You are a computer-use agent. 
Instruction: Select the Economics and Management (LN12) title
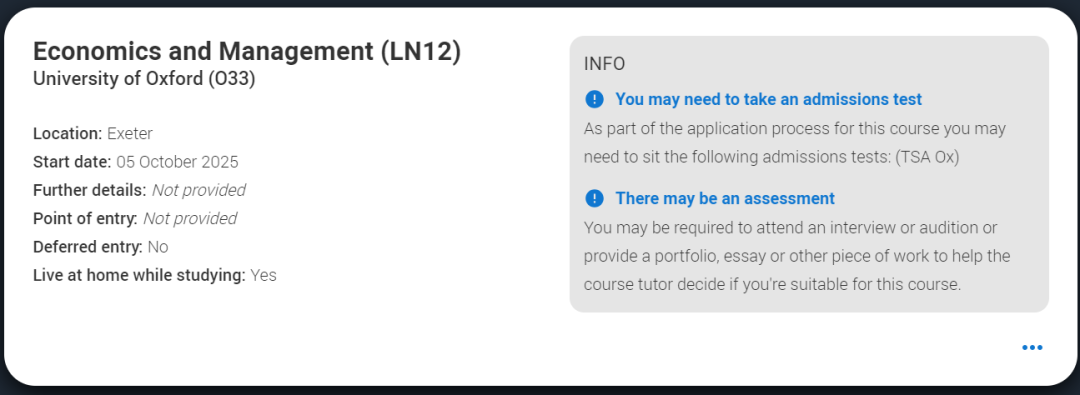coord(247,52)
